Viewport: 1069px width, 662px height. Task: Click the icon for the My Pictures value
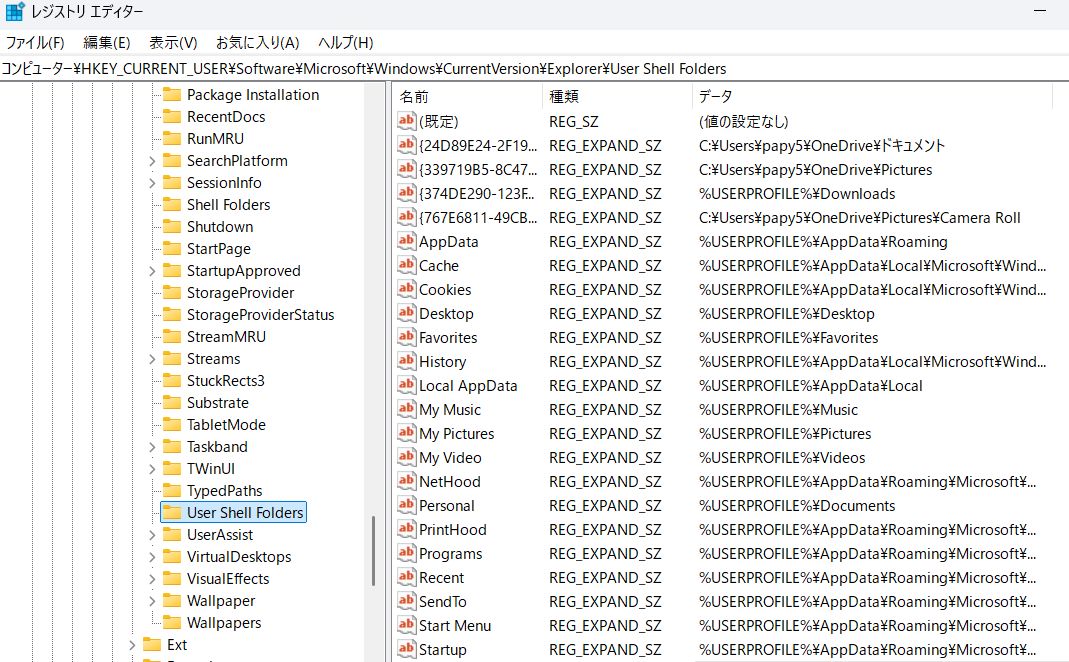point(406,433)
